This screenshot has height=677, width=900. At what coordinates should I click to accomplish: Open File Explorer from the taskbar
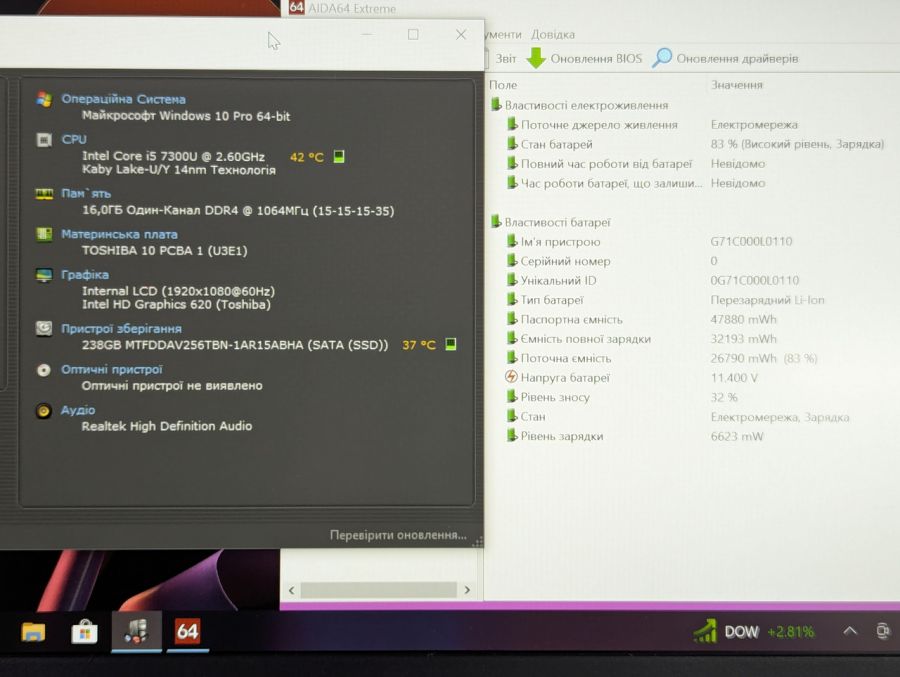pos(33,632)
